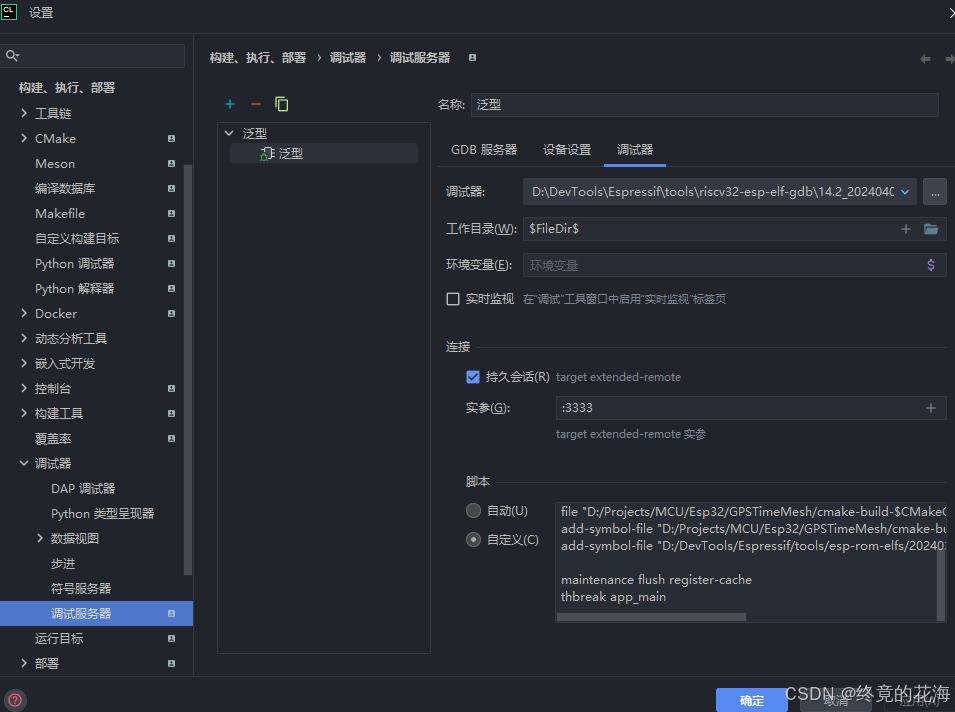Click project marker icon beside Python 调试器
Image resolution: width=955 pixels, height=712 pixels.
(171, 264)
